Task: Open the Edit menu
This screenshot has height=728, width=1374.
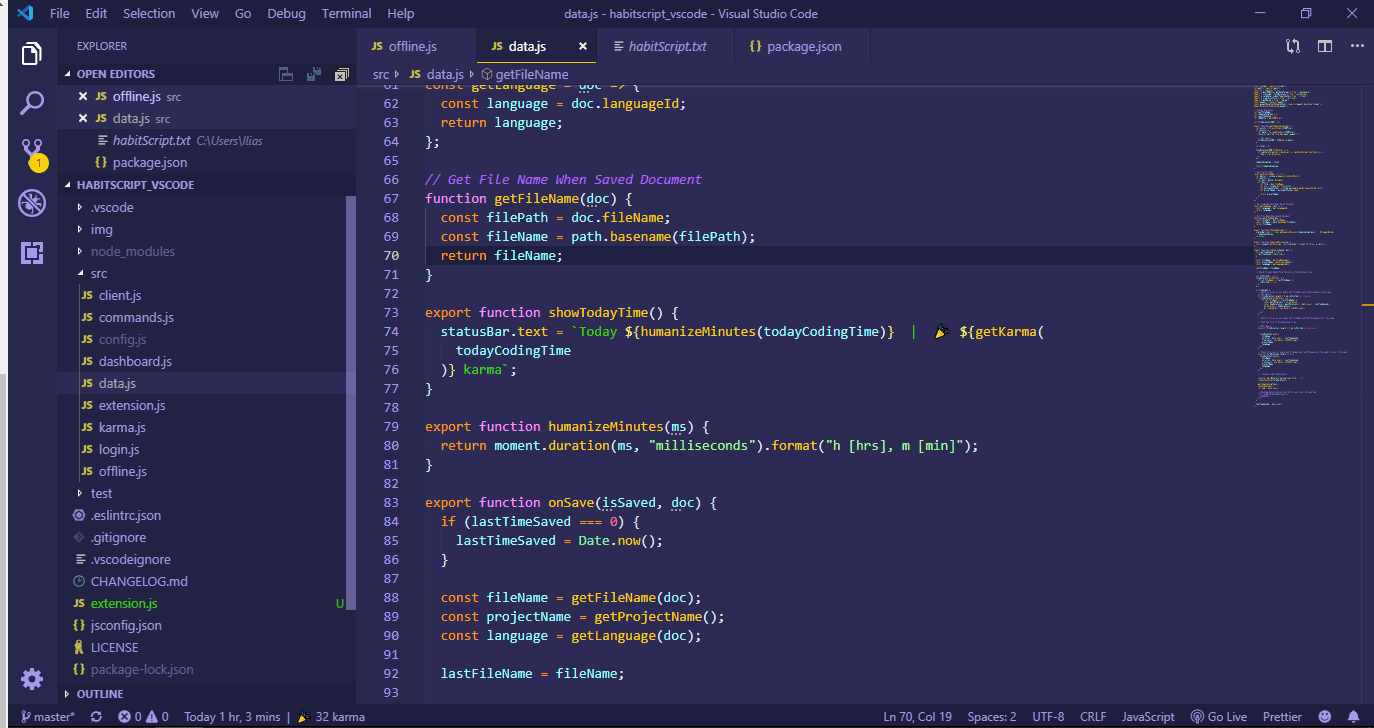Action: coord(96,14)
